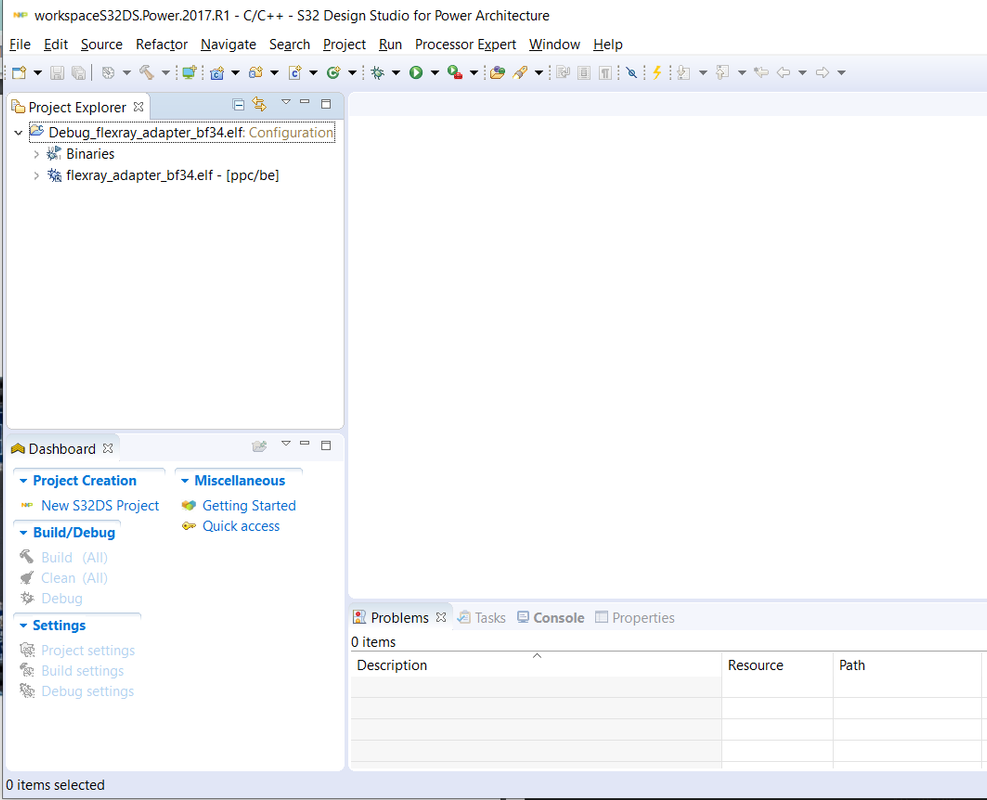Screen dimensions: 987x800
Task: Click the Last Edit Location icon
Action: tap(761, 72)
